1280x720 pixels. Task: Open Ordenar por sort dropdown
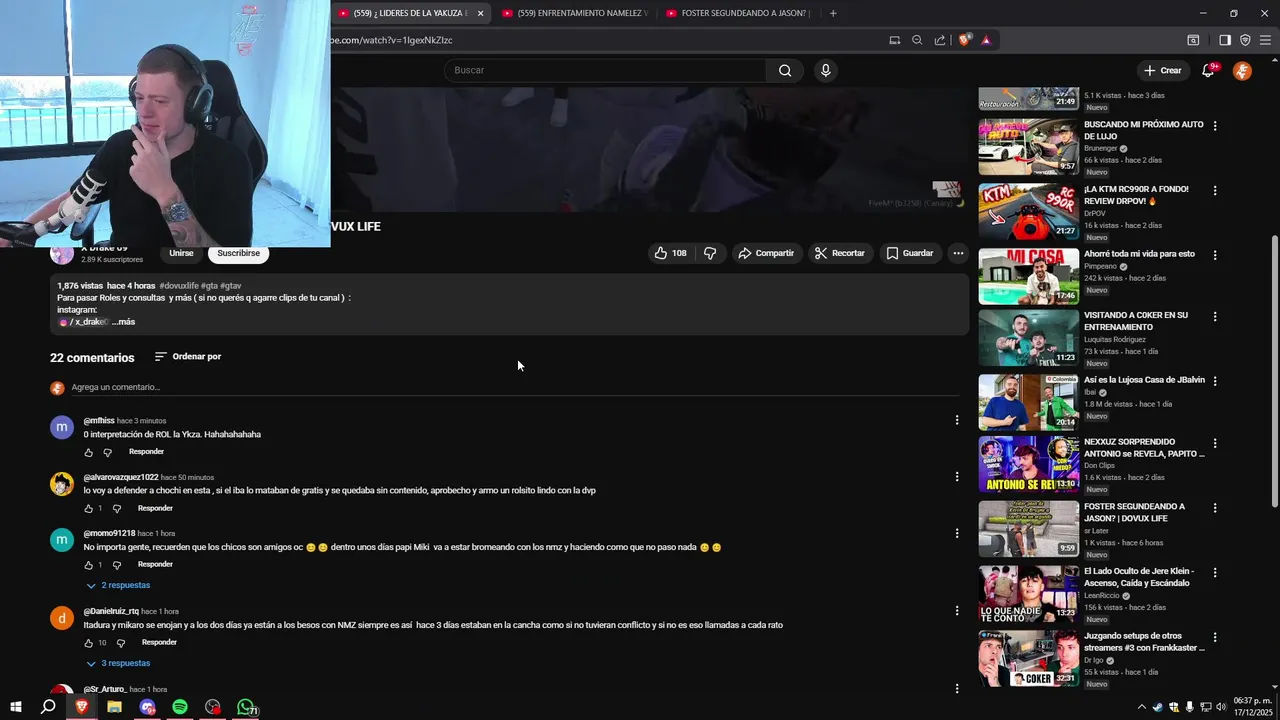188,357
